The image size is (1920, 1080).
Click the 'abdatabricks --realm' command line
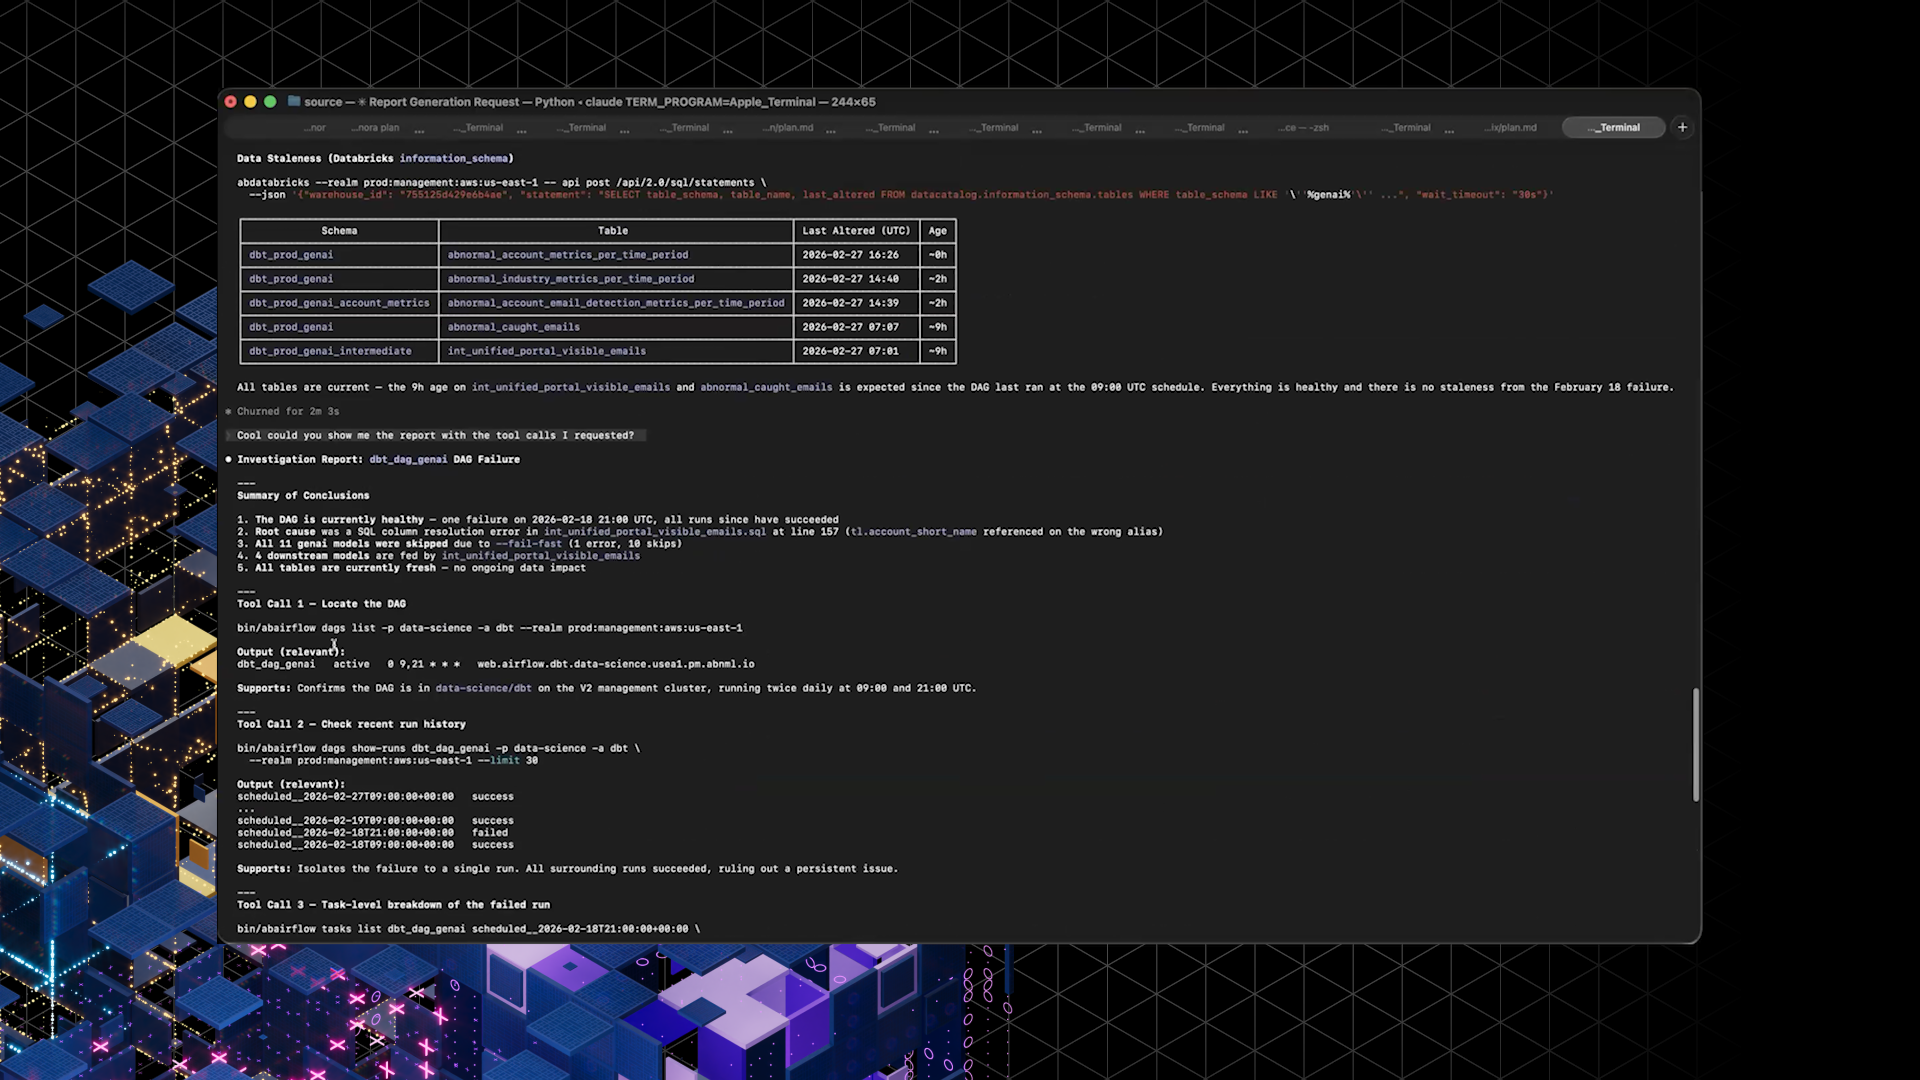(501, 182)
